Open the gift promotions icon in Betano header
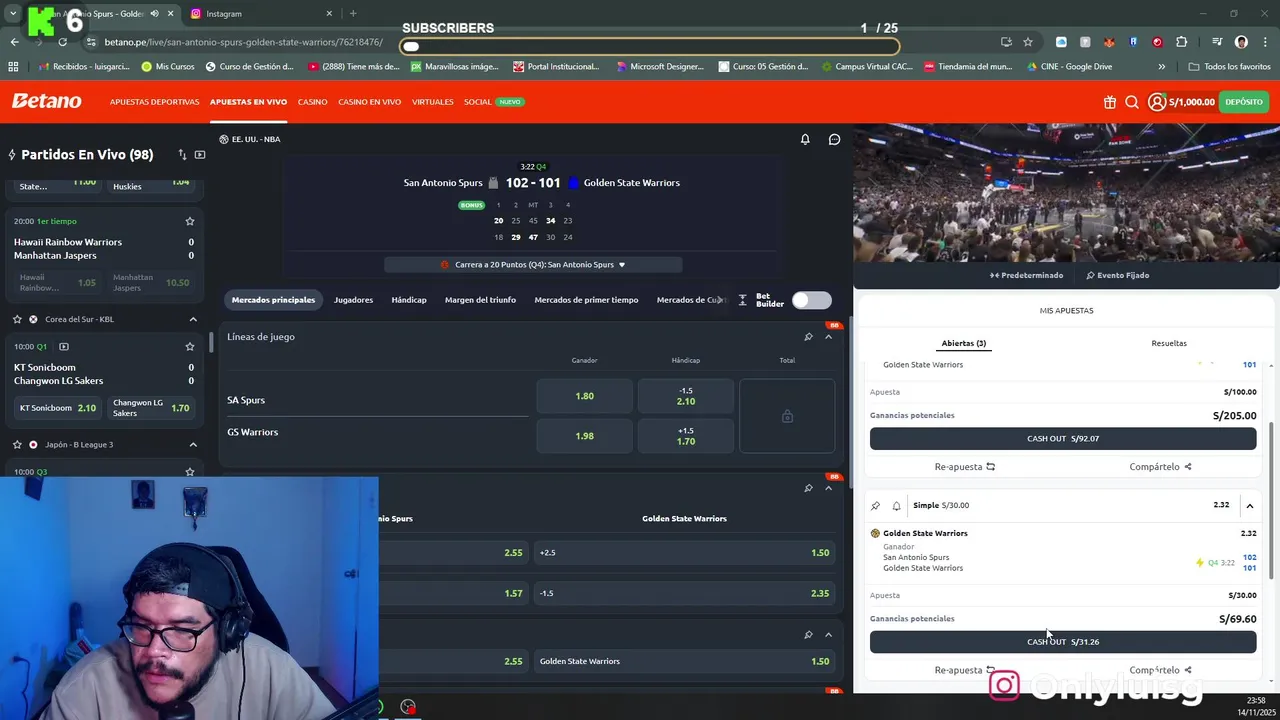Viewport: 1280px width, 720px height. [x=1110, y=102]
